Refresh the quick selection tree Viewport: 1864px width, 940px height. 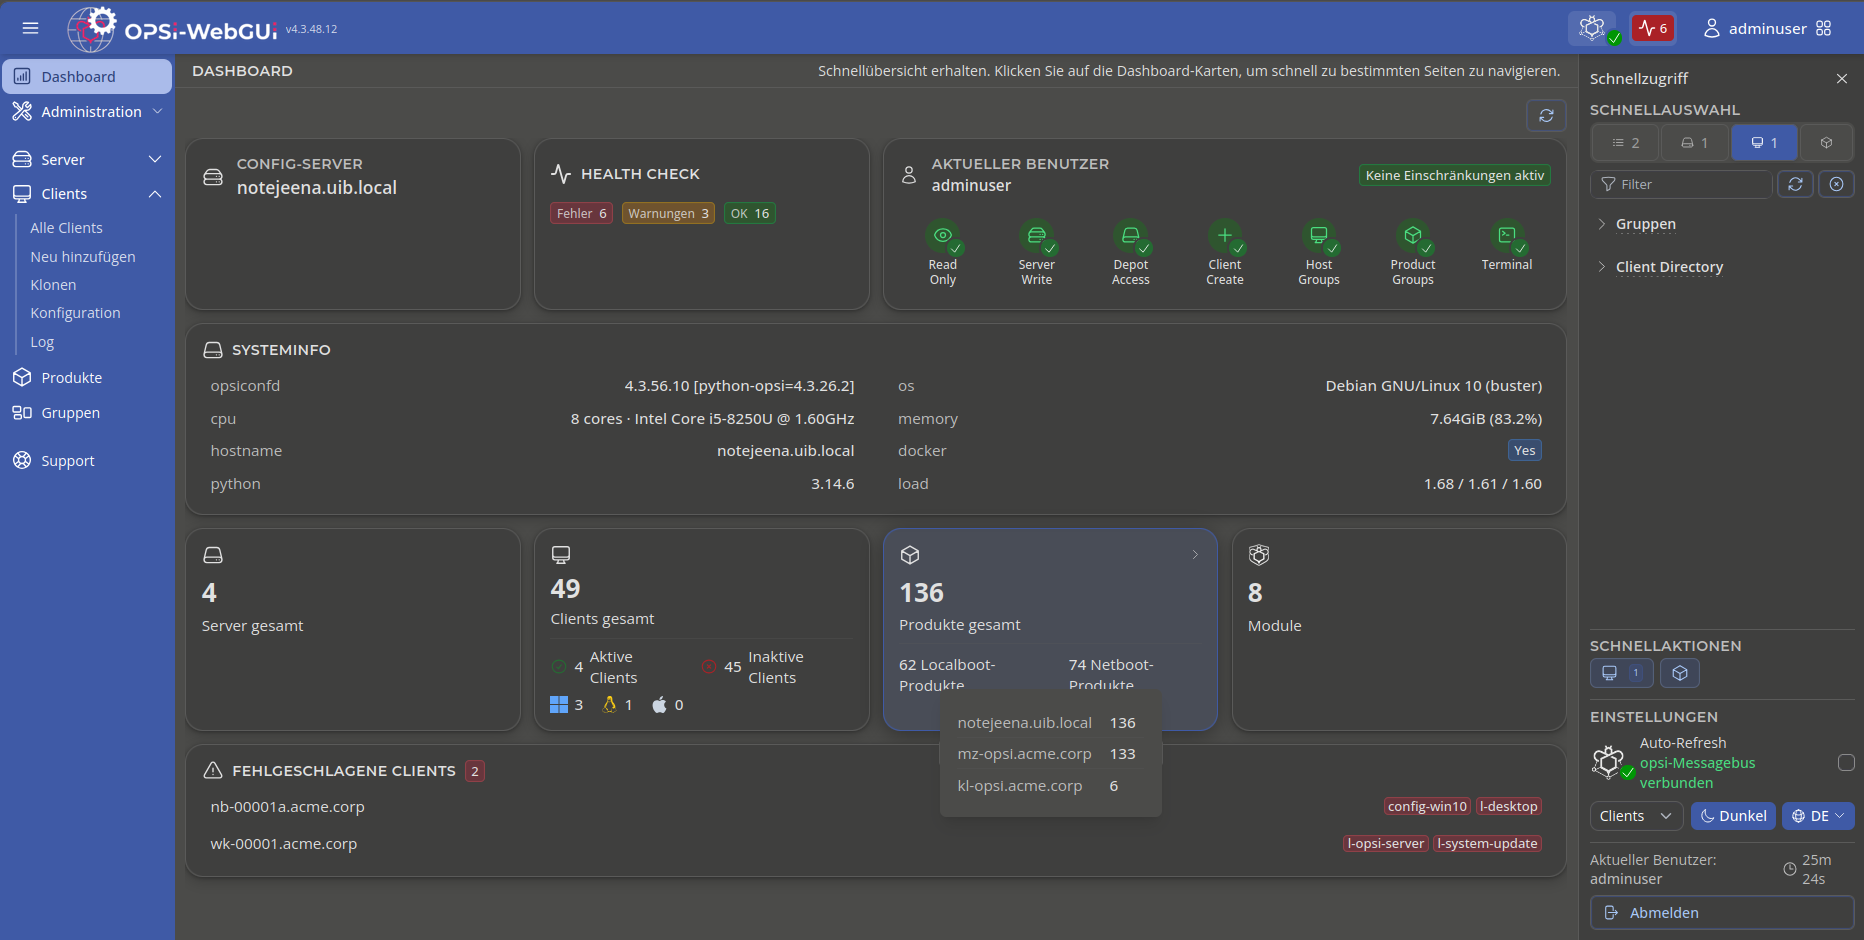coord(1796,184)
